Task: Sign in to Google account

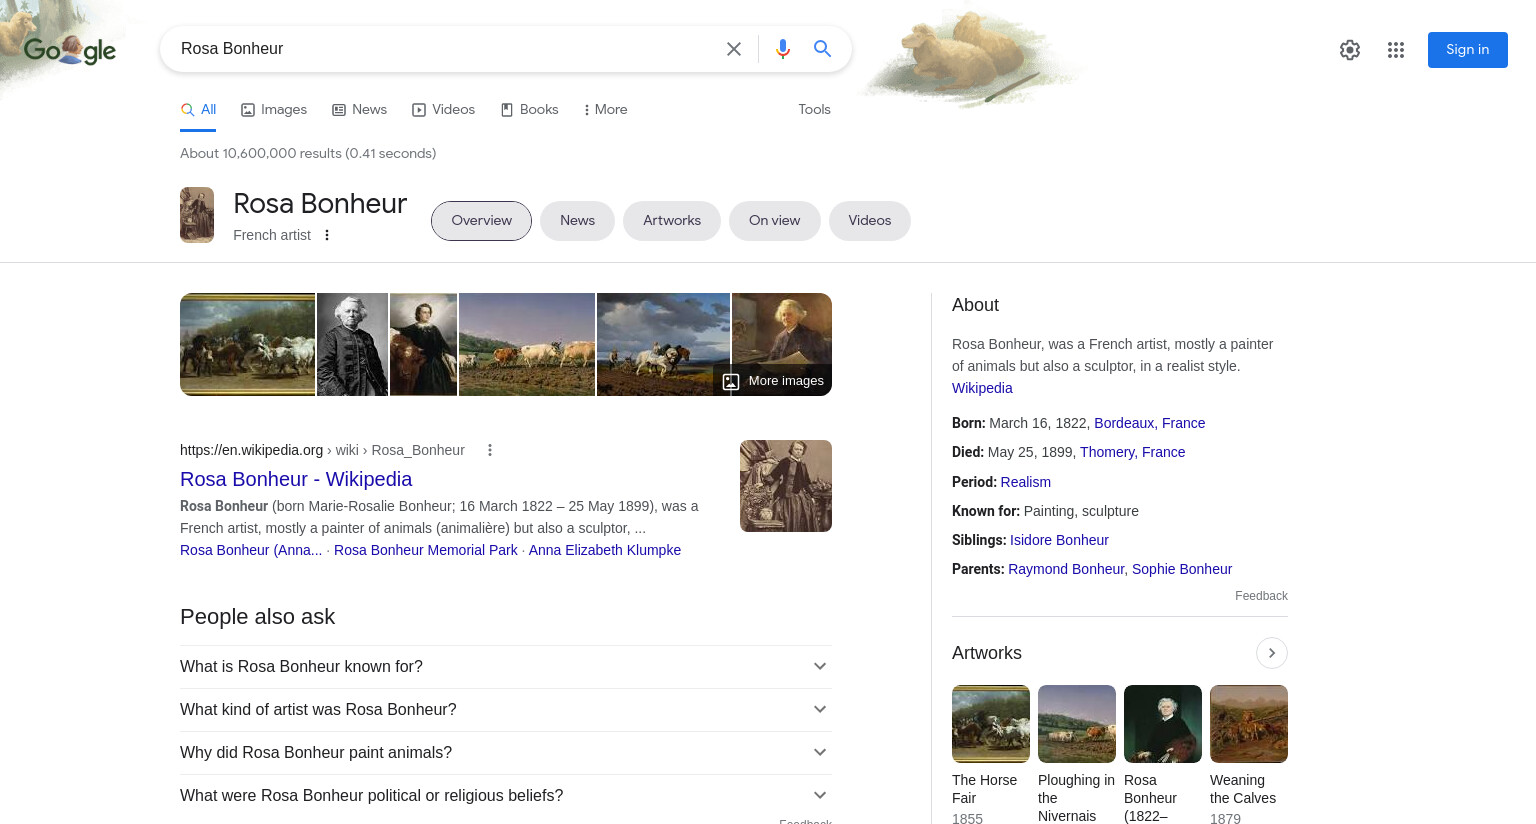Action: click(x=1467, y=50)
